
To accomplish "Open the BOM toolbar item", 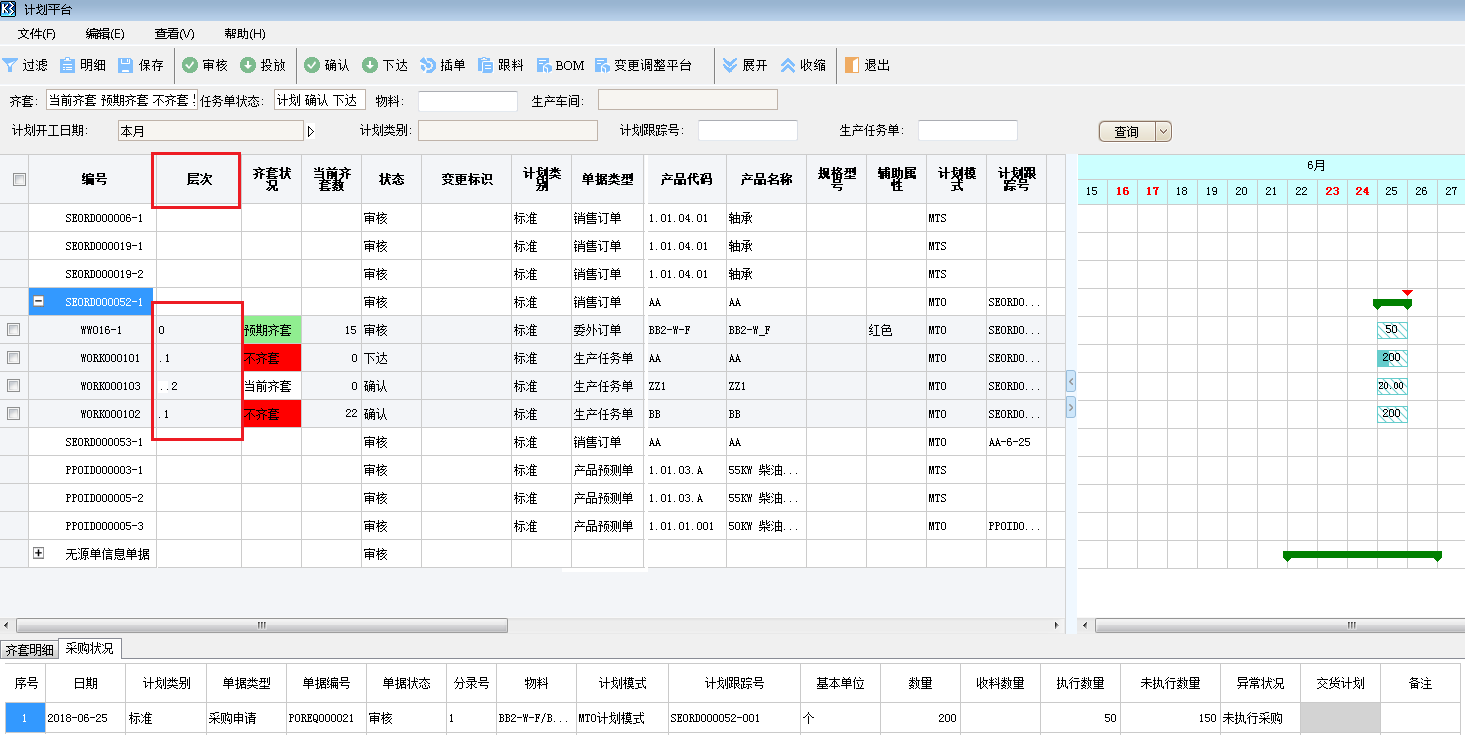I will [560, 65].
